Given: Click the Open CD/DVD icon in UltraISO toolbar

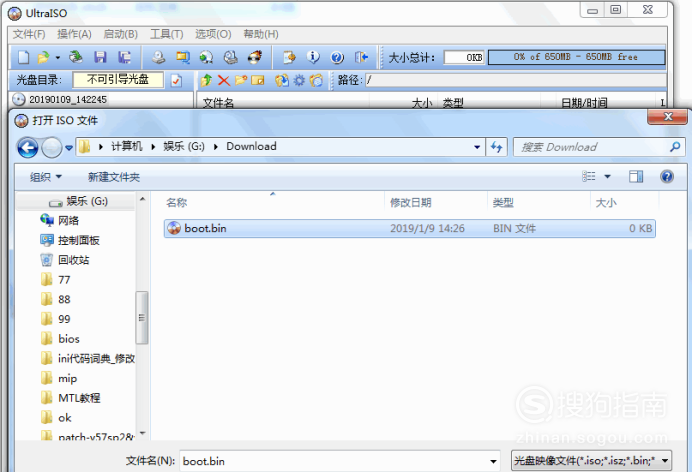Looking at the screenshot, I should (75, 57).
